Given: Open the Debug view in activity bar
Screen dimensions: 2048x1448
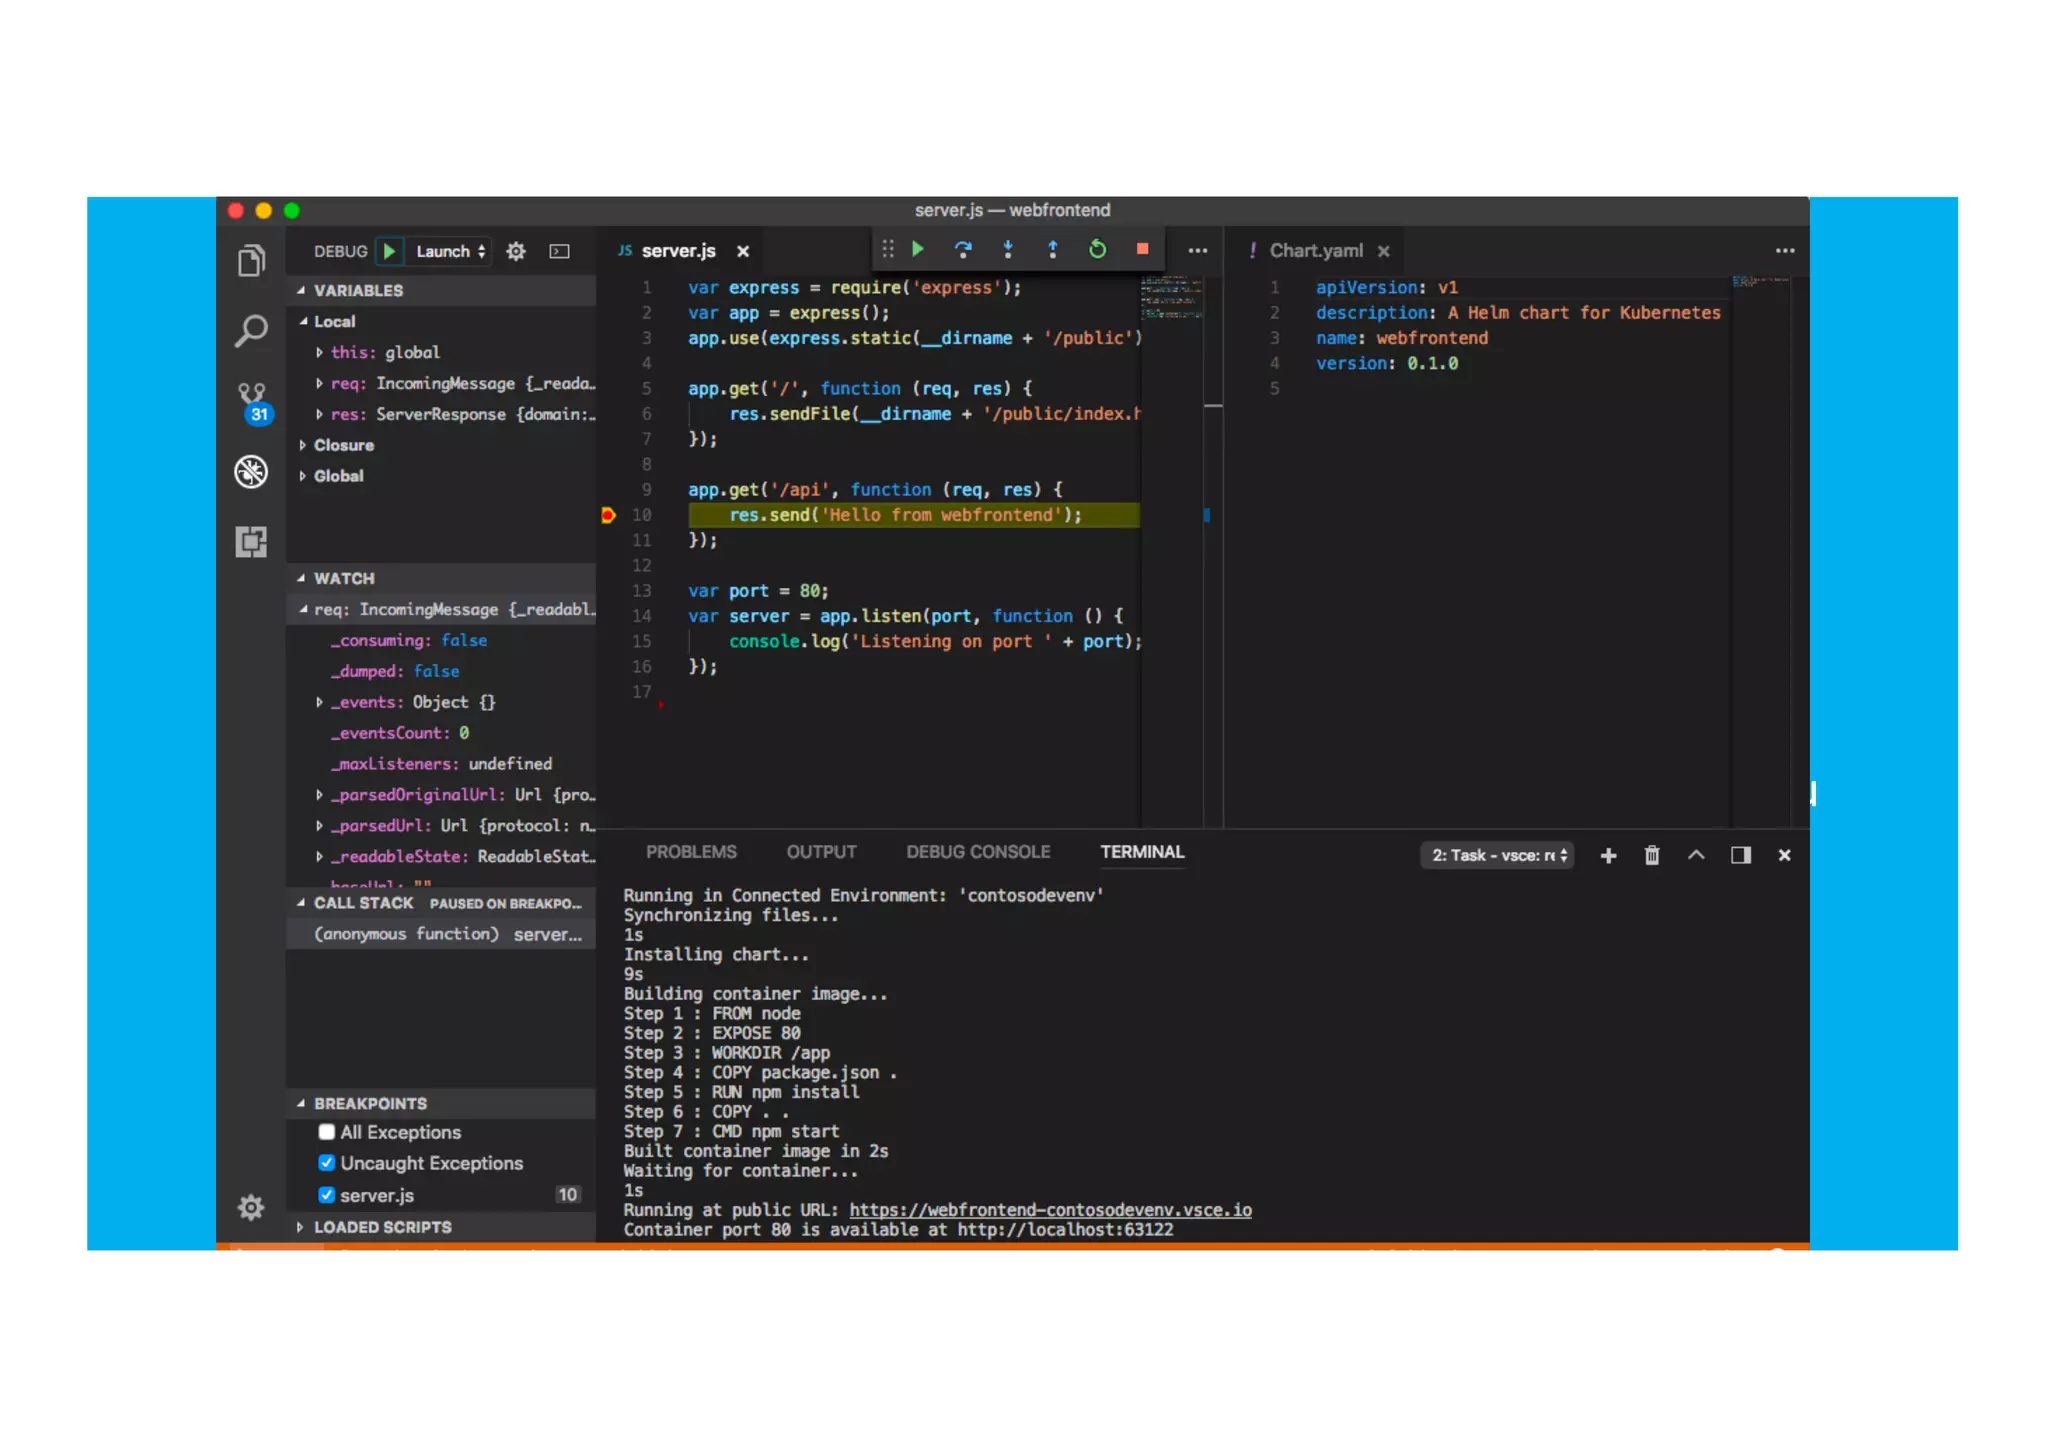Looking at the screenshot, I should tap(251, 471).
